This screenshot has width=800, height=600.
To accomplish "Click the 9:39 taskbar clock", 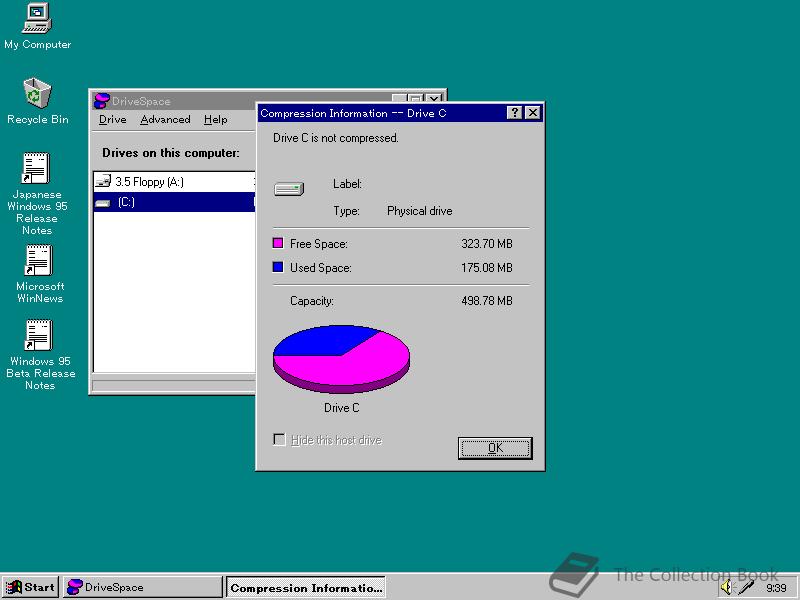I will 776,588.
